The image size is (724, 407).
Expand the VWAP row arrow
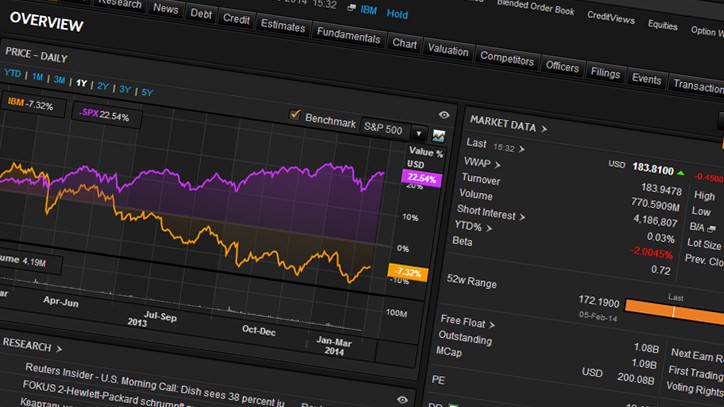coord(497,164)
